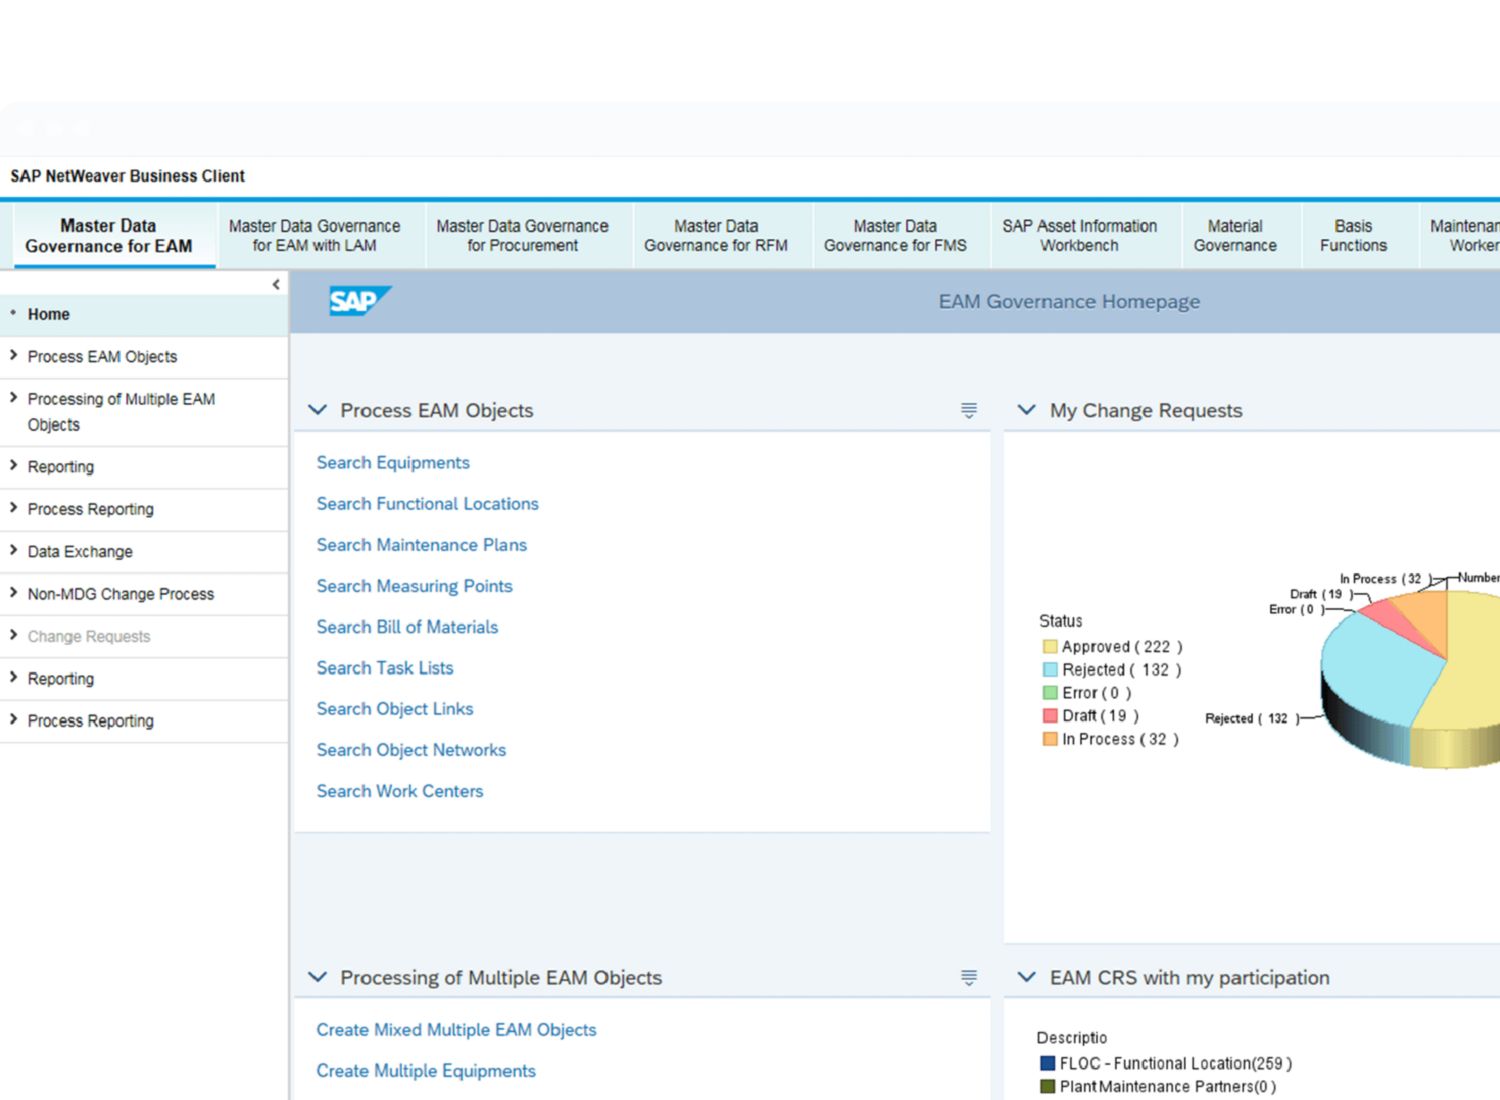Open Create Mixed Multiple EAM Objects link
The height and width of the screenshot is (1100, 1500).
(x=456, y=1030)
